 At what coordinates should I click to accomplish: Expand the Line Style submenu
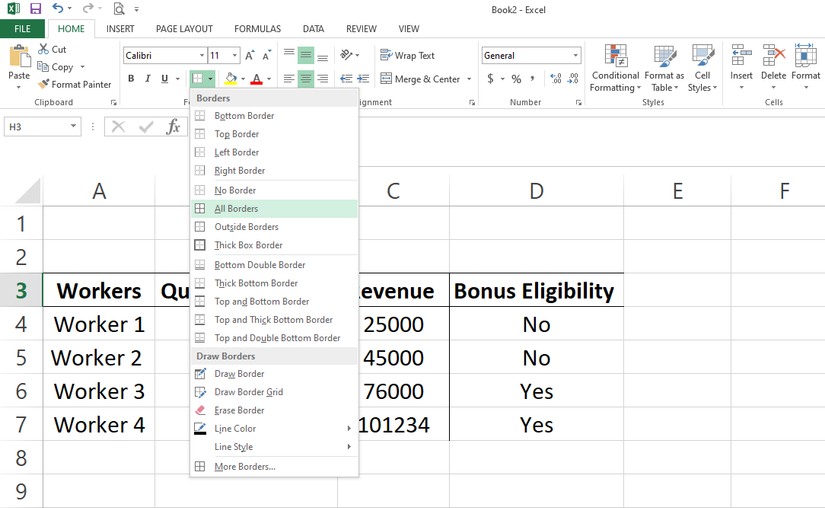pos(274,447)
